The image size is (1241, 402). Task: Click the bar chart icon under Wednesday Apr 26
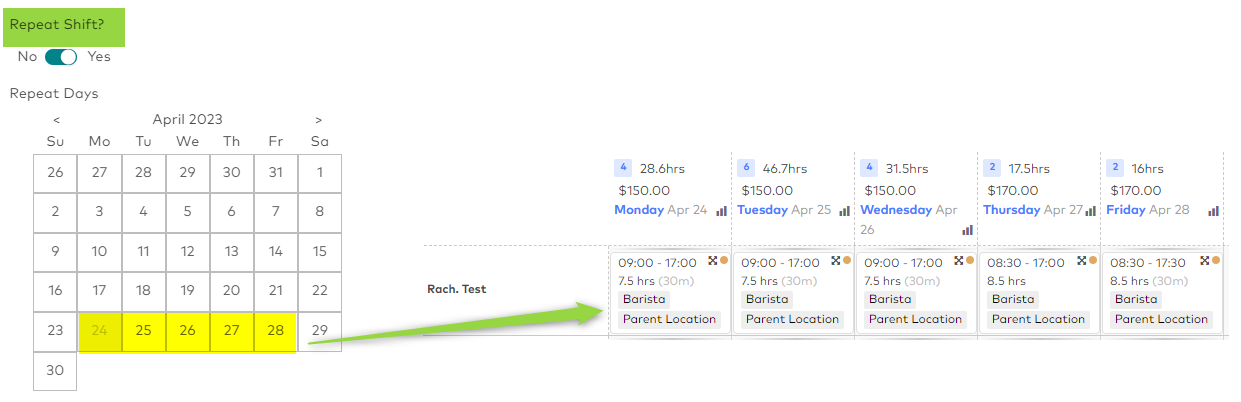point(967,230)
